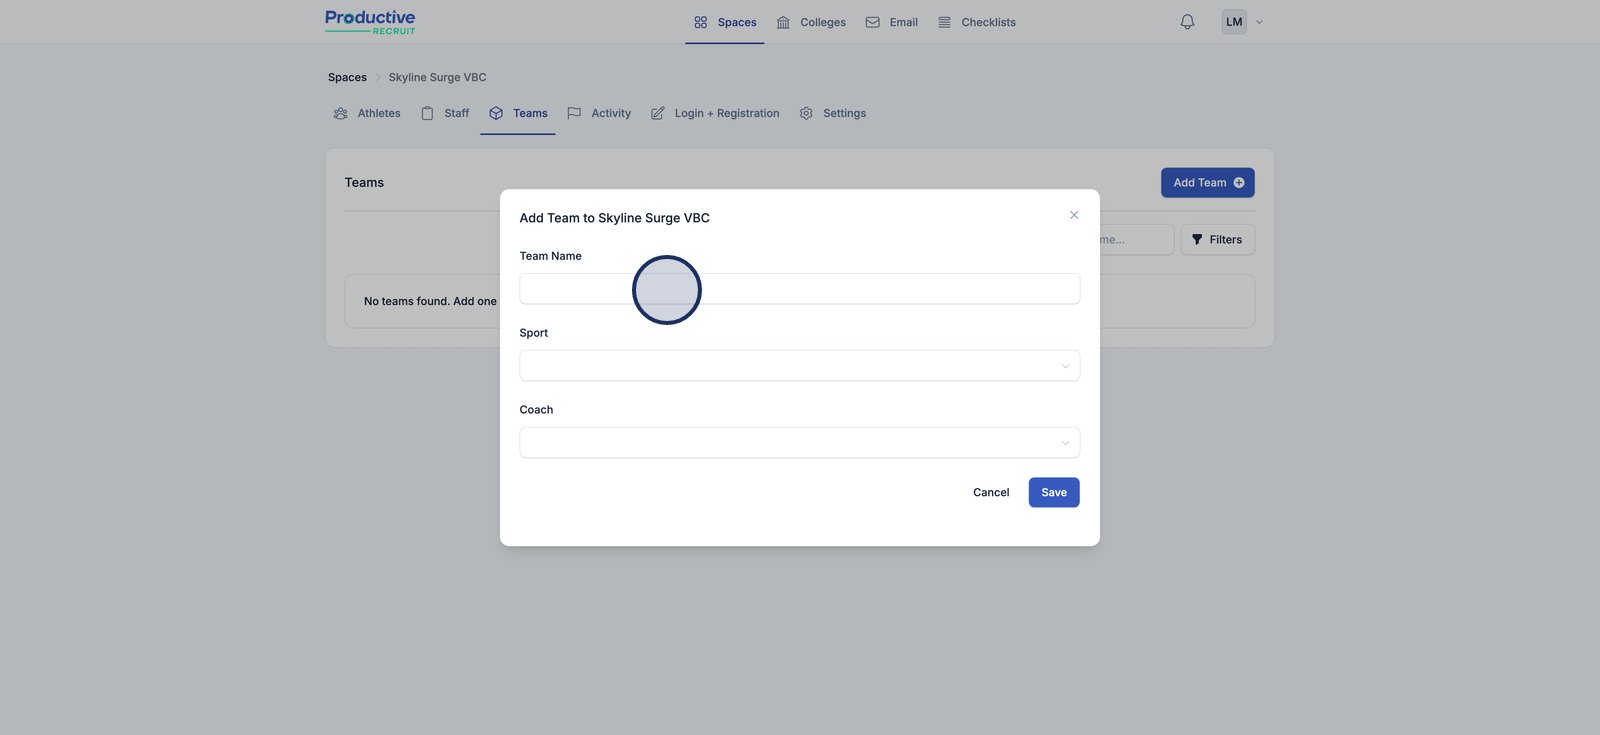Open the Coach dropdown
This screenshot has height=735, width=1600.
[799, 443]
